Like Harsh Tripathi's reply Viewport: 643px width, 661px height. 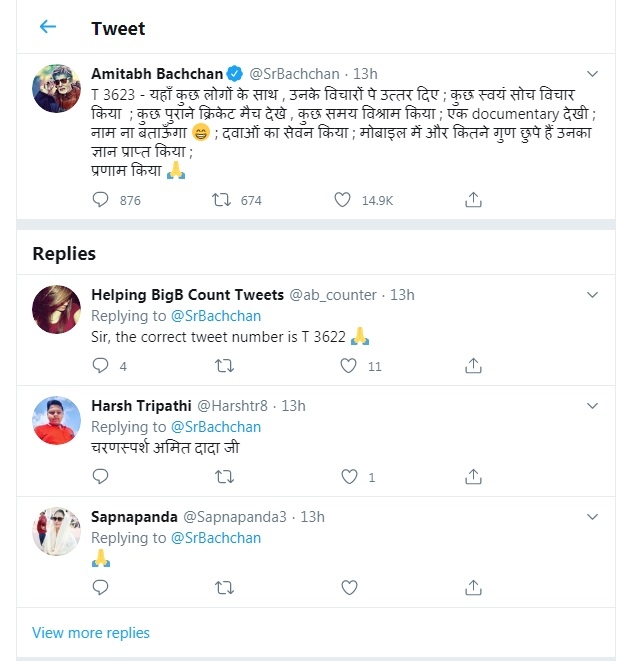pyautogui.click(x=348, y=477)
